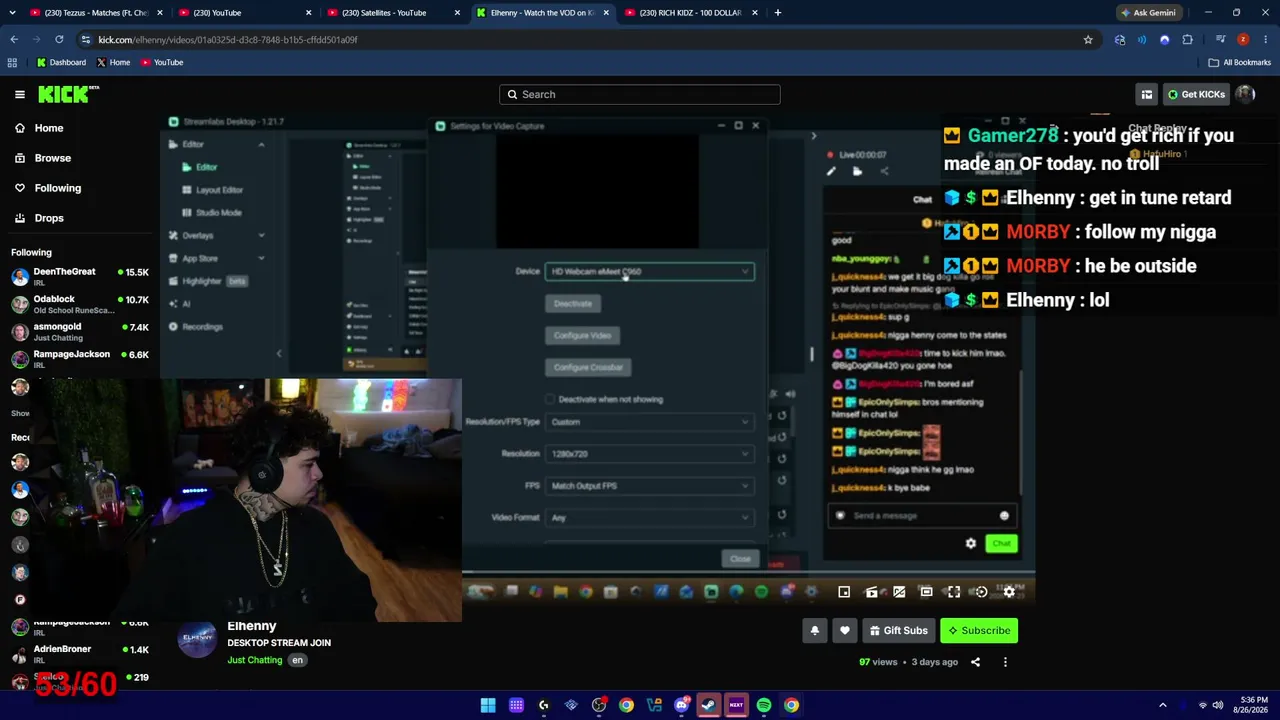Open Elhenny's channel avatar
Viewport: 1280px width, 720px height.
197,639
